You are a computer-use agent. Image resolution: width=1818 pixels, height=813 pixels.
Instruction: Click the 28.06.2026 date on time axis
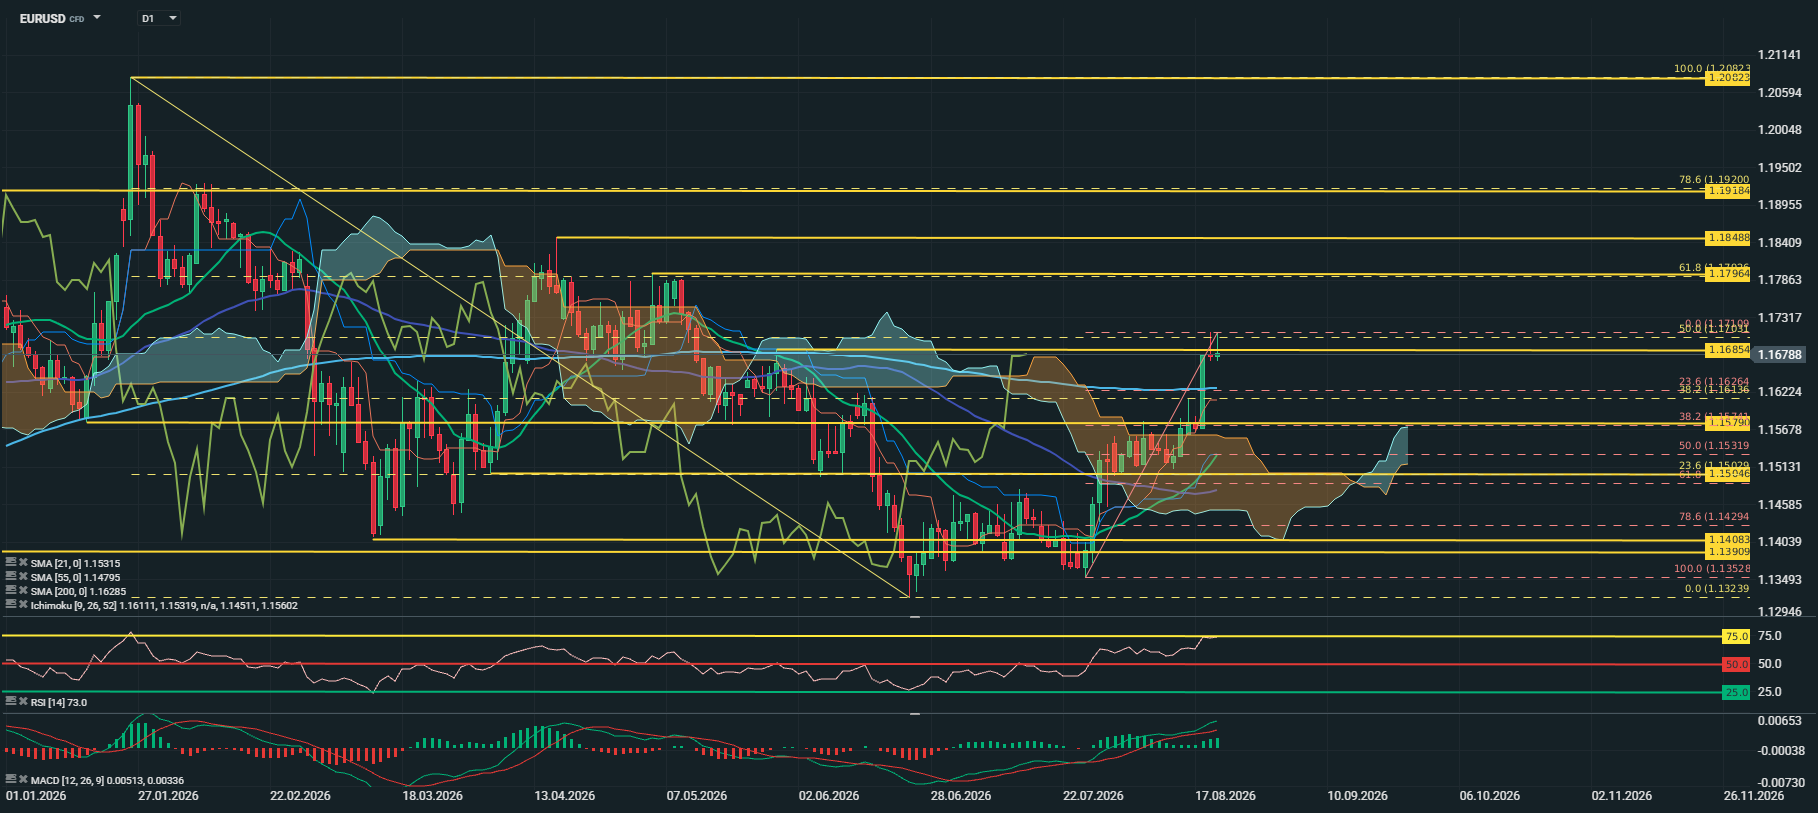(x=960, y=796)
